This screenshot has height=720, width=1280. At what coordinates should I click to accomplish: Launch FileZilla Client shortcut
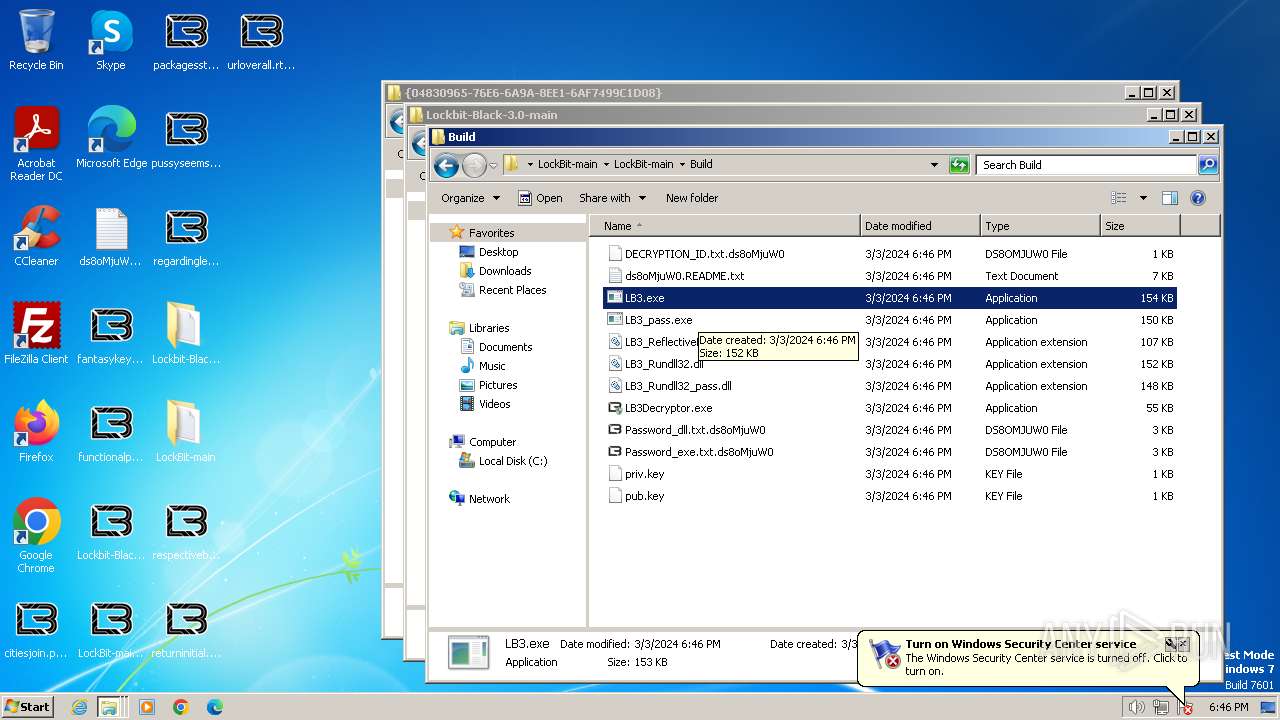pos(36,334)
